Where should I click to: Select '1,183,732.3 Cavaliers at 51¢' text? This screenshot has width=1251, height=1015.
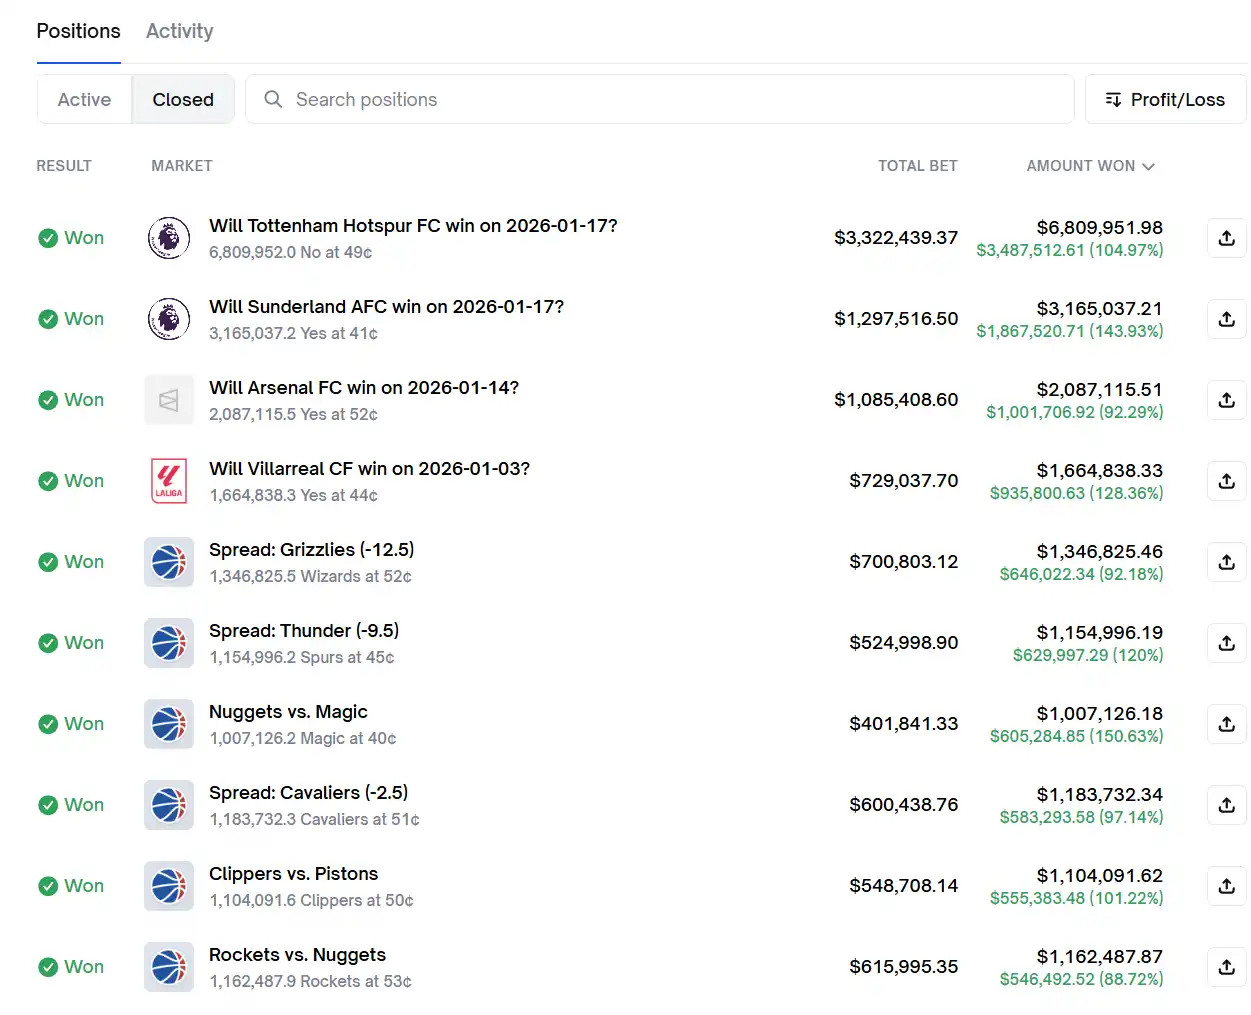coord(314,819)
